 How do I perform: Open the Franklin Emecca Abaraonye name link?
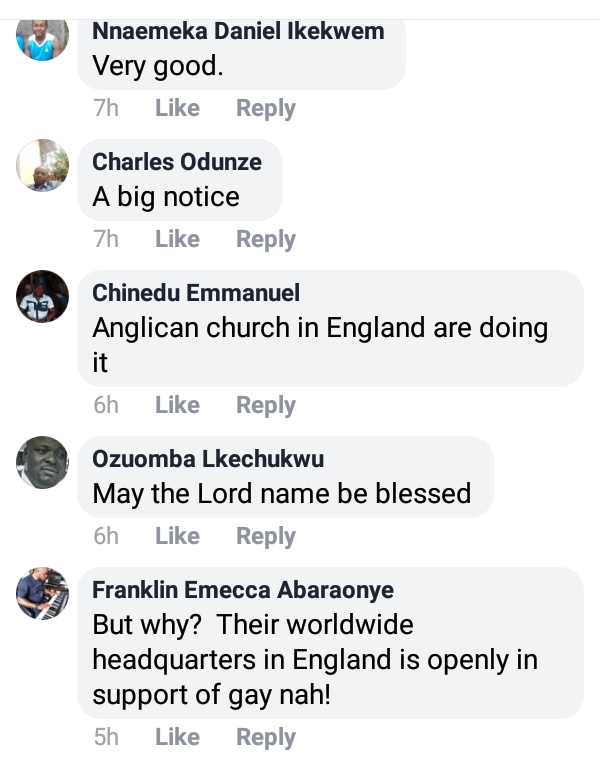click(243, 590)
